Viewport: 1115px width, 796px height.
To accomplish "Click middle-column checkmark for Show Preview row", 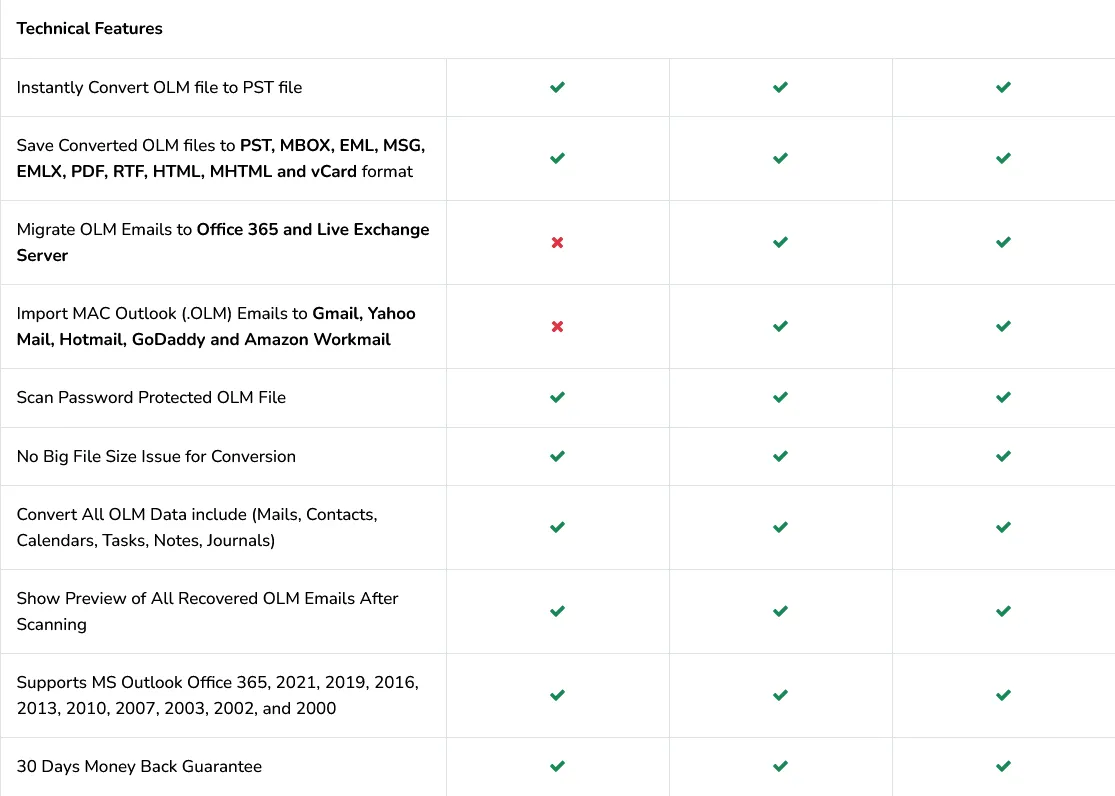I will tap(780, 611).
